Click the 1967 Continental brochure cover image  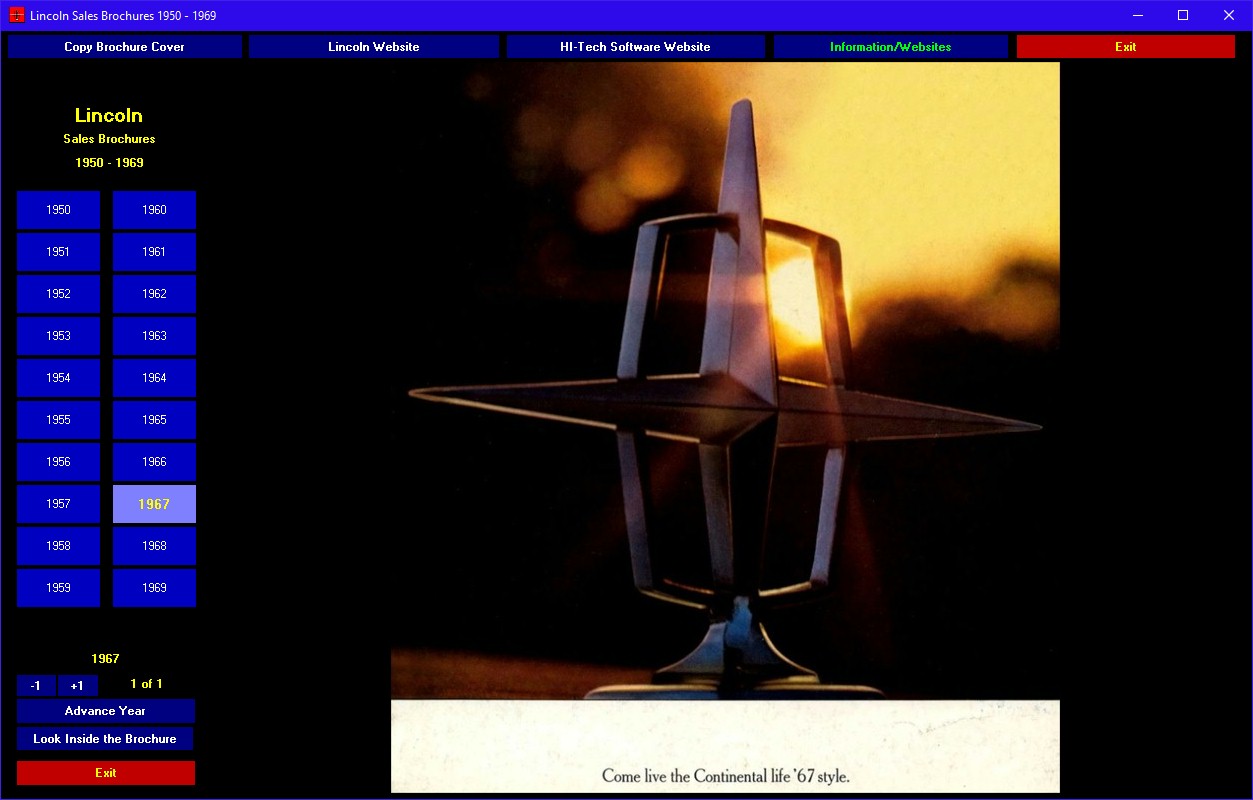pyautogui.click(x=725, y=427)
